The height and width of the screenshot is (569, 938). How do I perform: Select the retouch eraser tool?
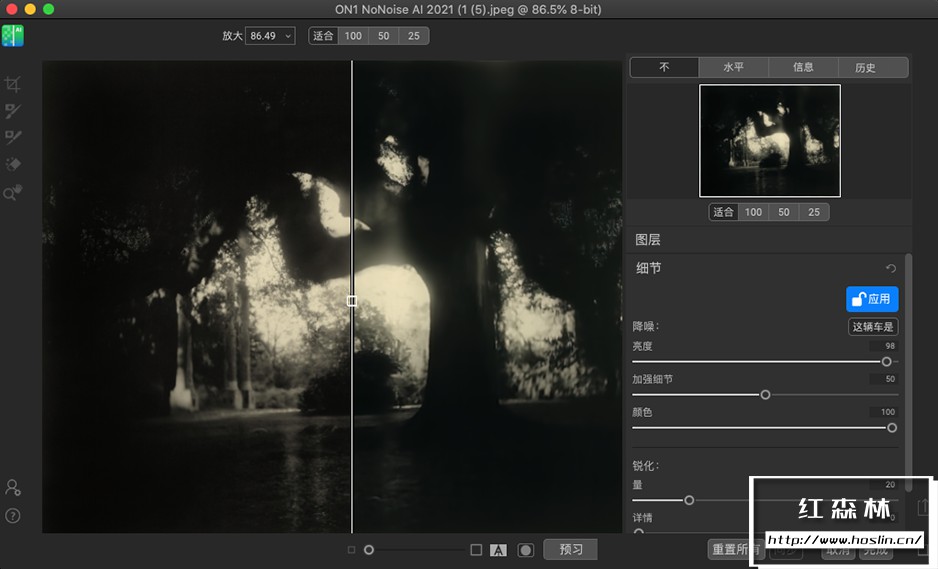click(x=13, y=164)
